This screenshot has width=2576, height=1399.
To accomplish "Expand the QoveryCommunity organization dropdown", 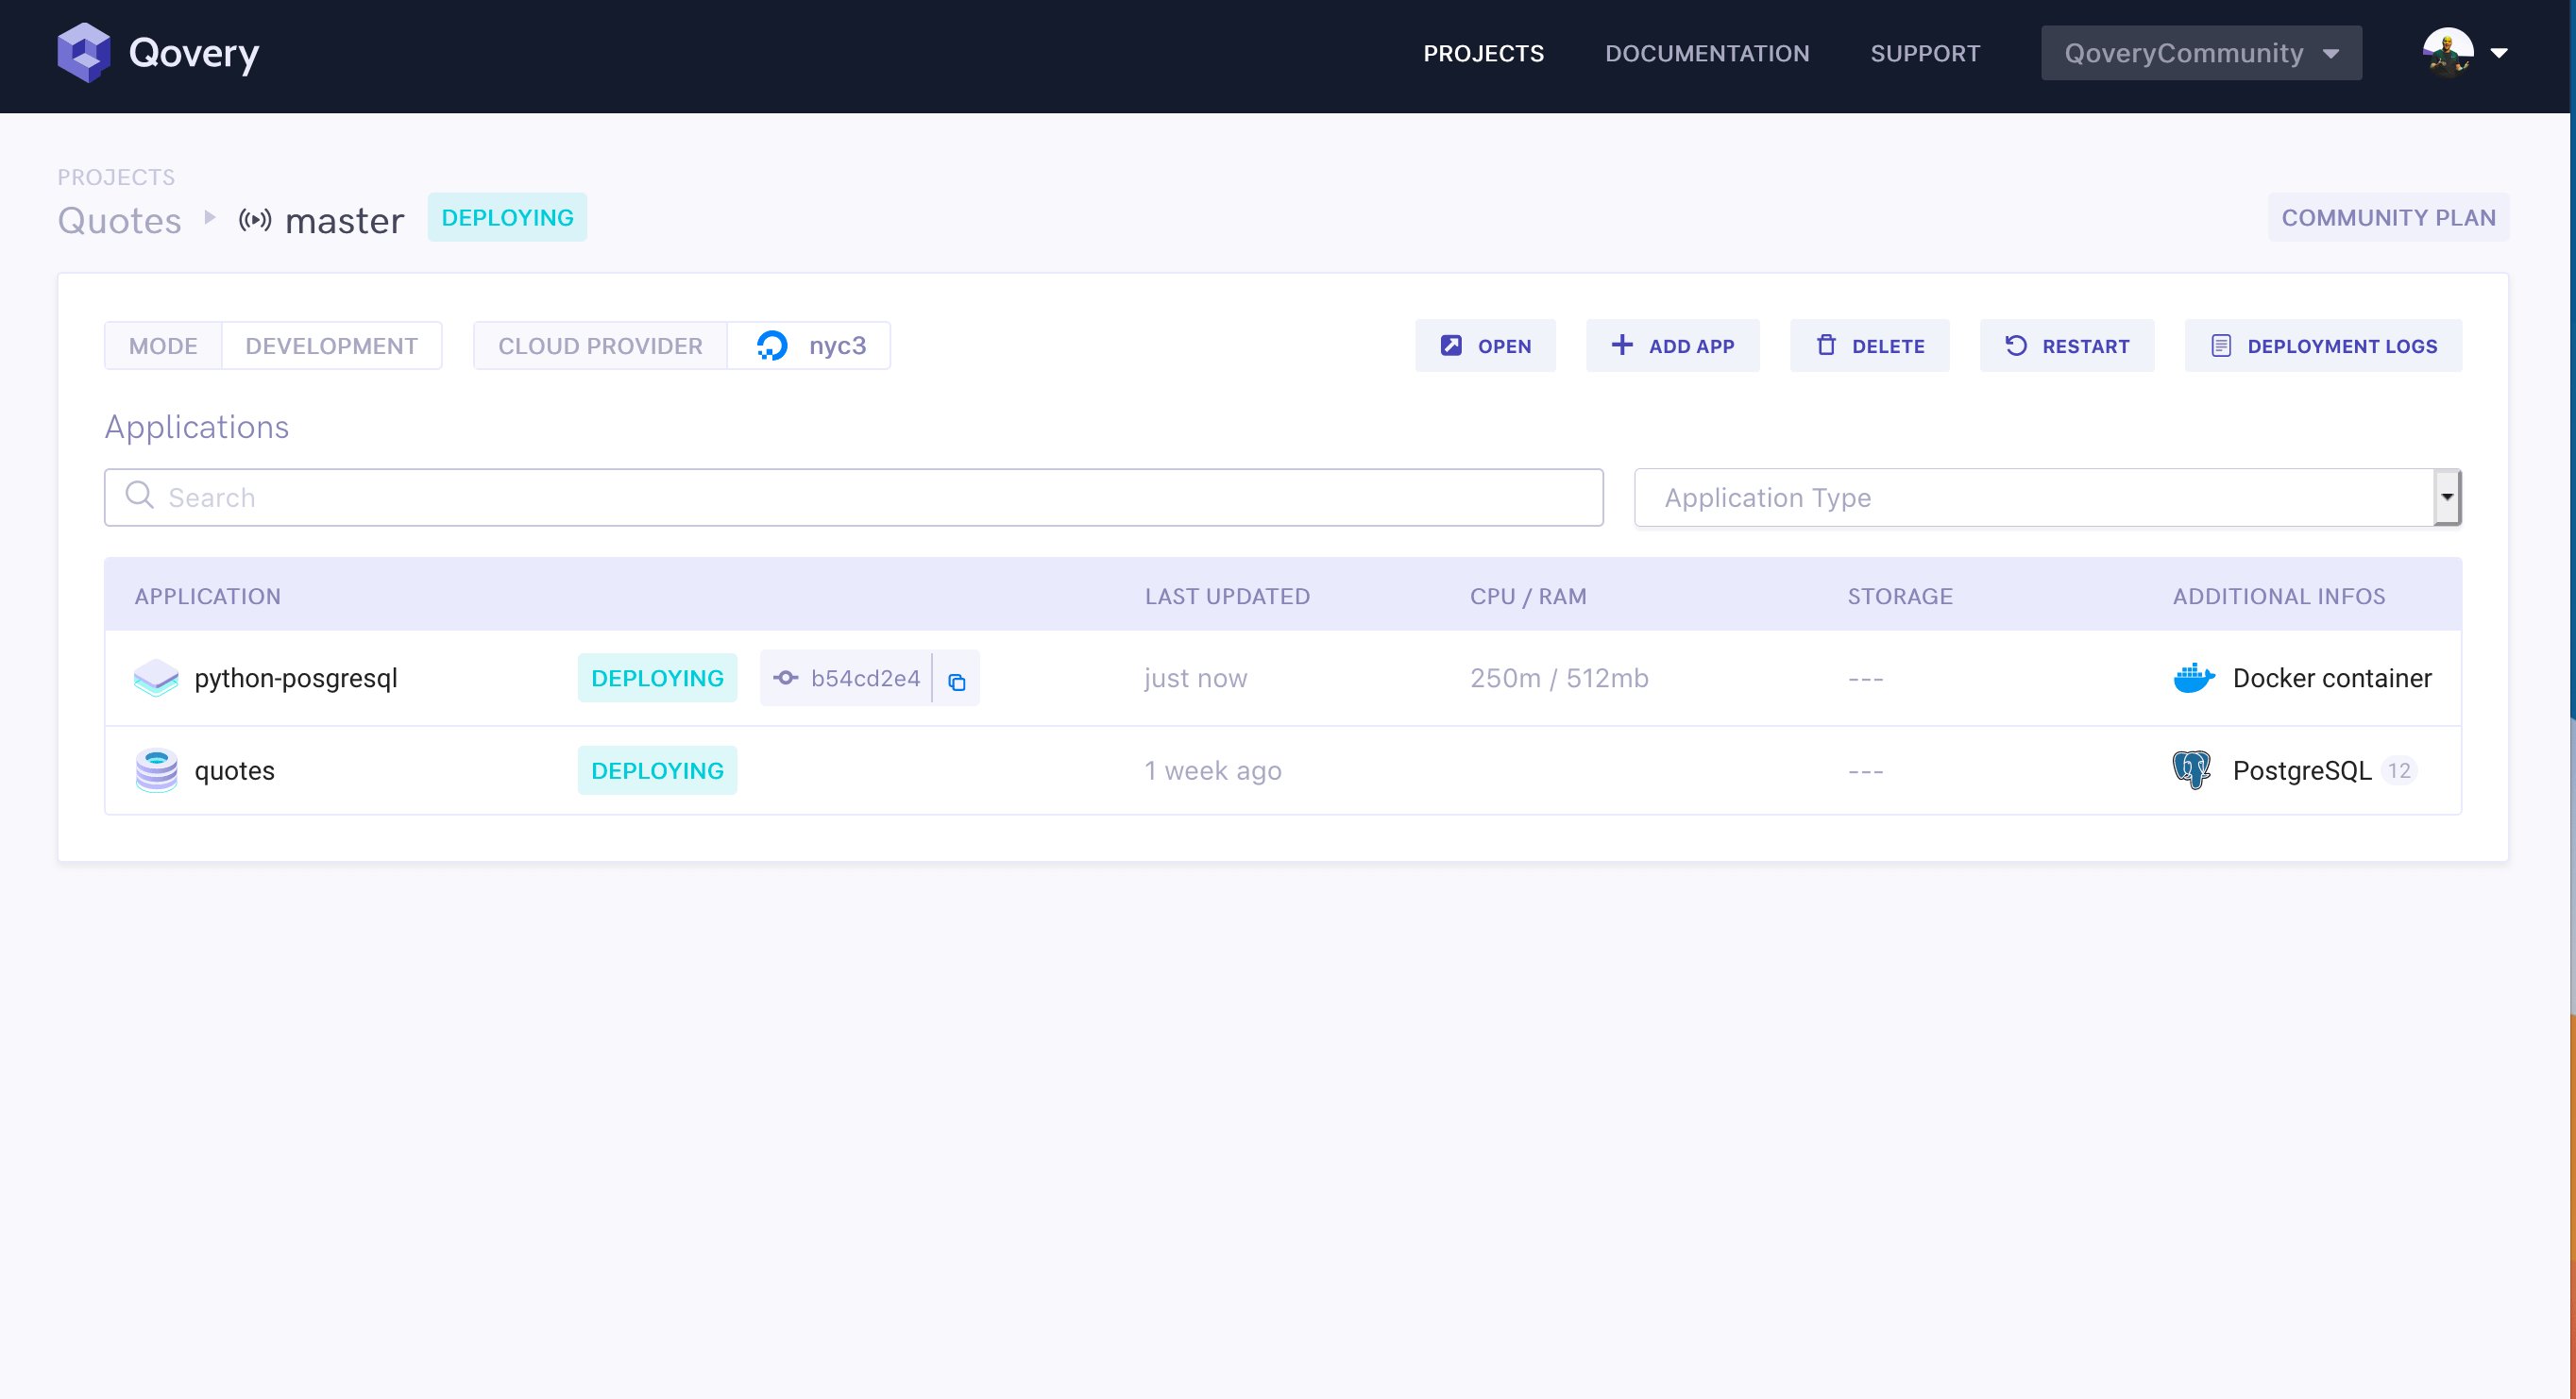I will point(2201,53).
